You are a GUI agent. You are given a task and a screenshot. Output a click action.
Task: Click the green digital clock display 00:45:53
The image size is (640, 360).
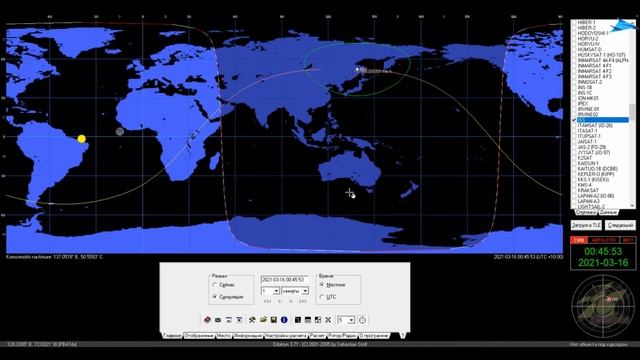pos(603,251)
